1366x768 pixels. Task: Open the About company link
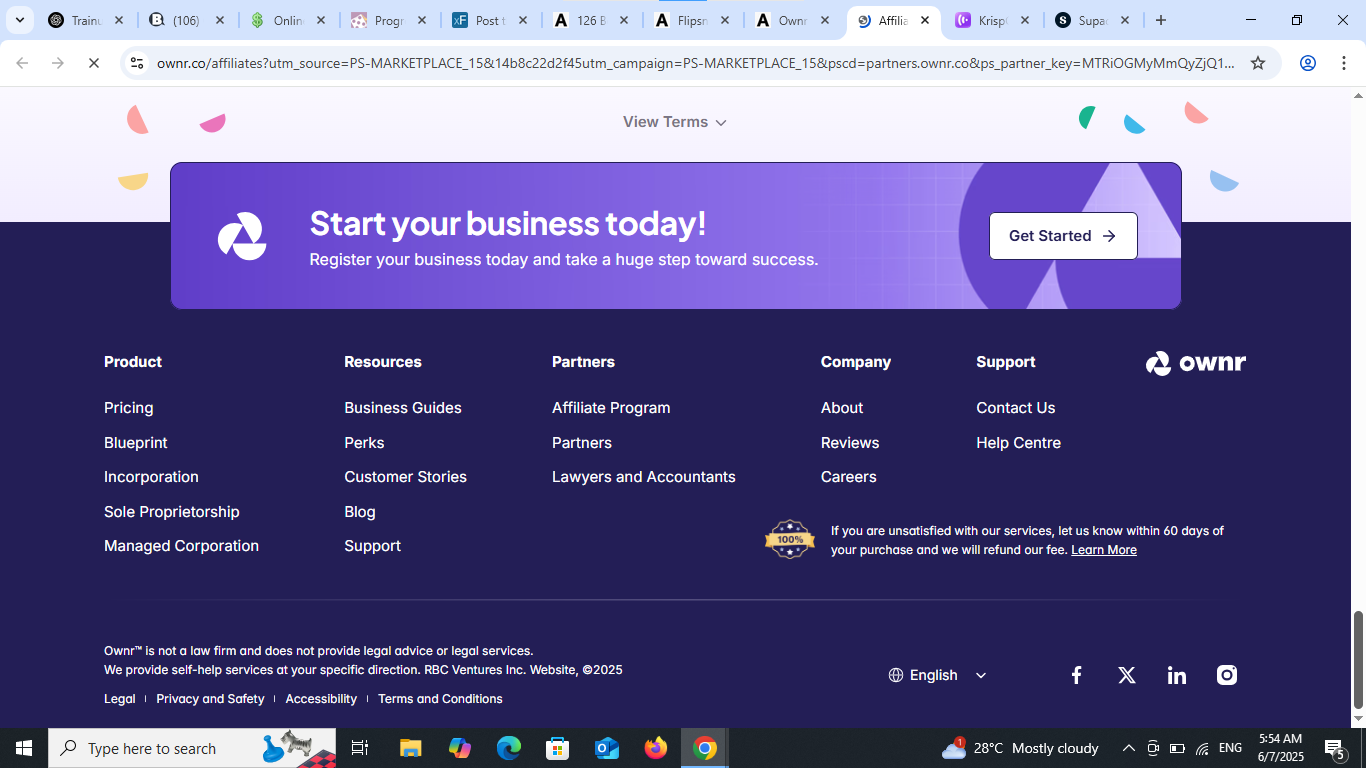842,408
